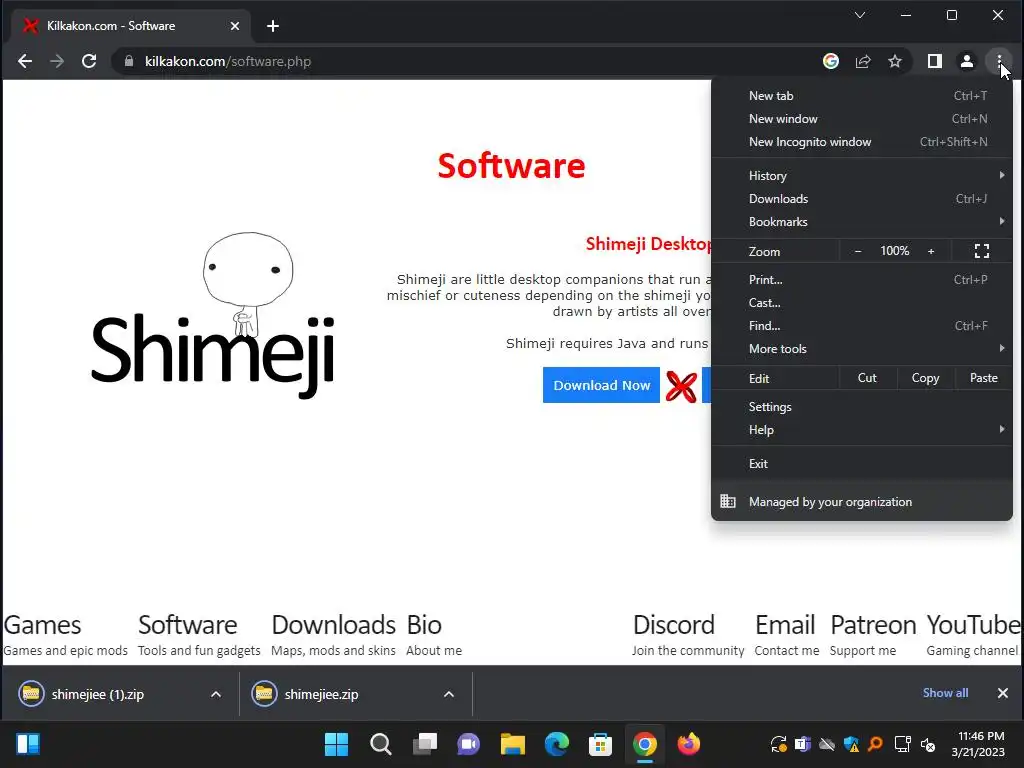Click the Share page icon
Viewport: 1024px width, 768px height.
(863, 61)
